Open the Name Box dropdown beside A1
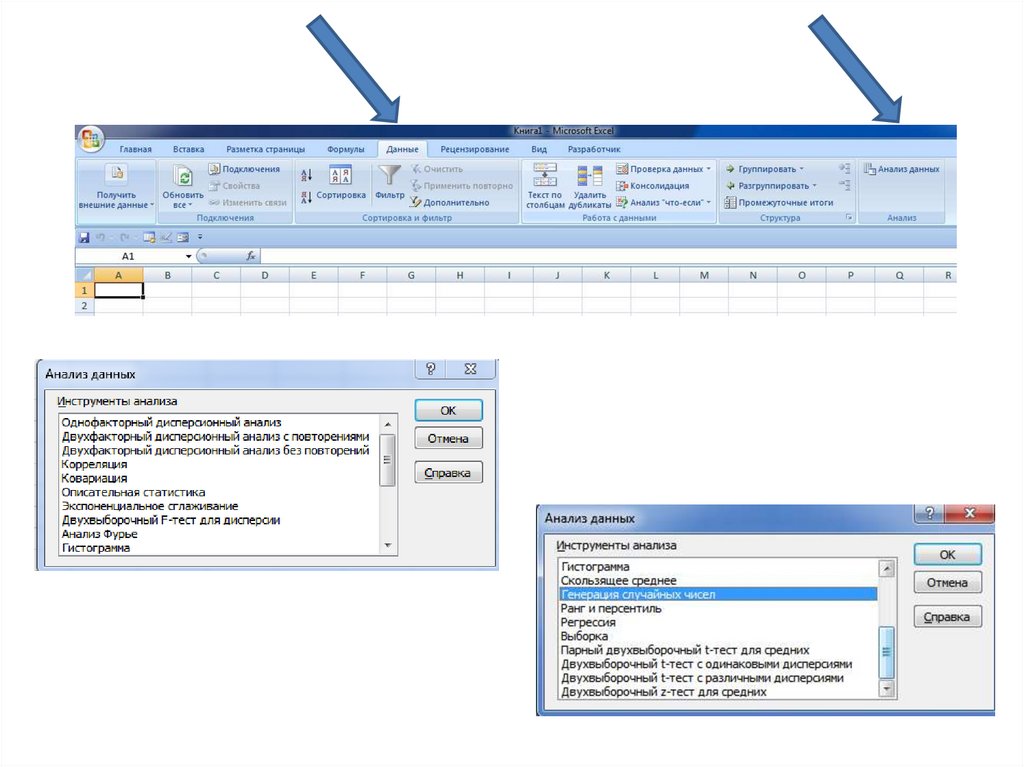1024x767 pixels. tap(188, 256)
